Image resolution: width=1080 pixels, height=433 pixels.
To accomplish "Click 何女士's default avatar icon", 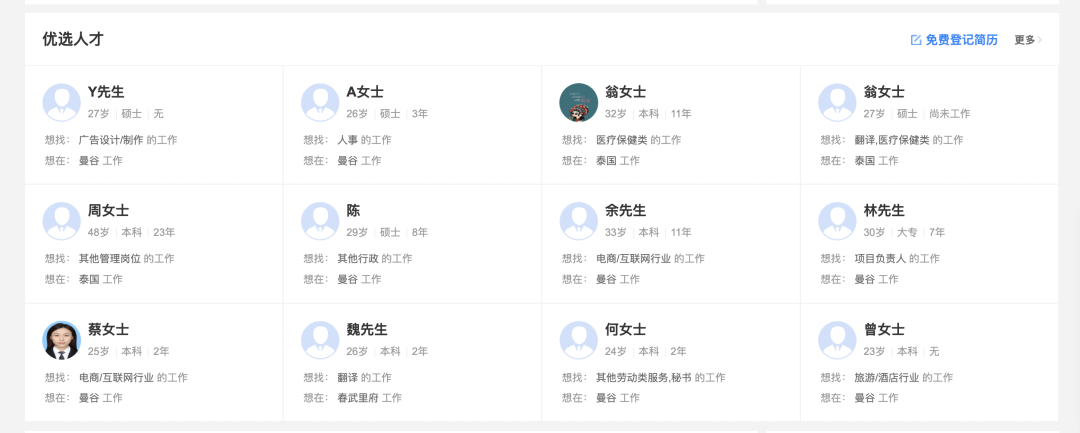I will click(579, 340).
